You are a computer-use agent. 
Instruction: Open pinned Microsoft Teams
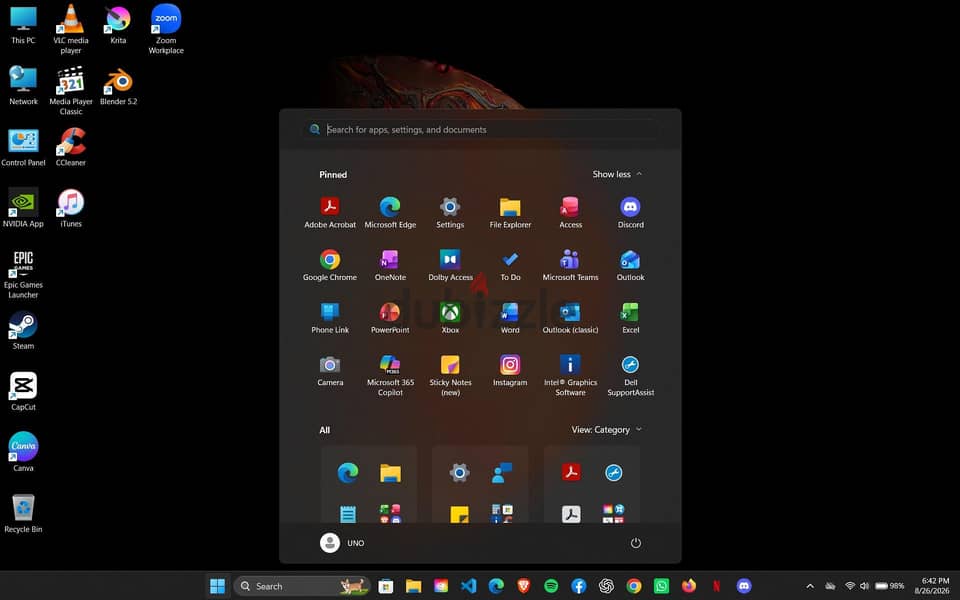(570, 265)
